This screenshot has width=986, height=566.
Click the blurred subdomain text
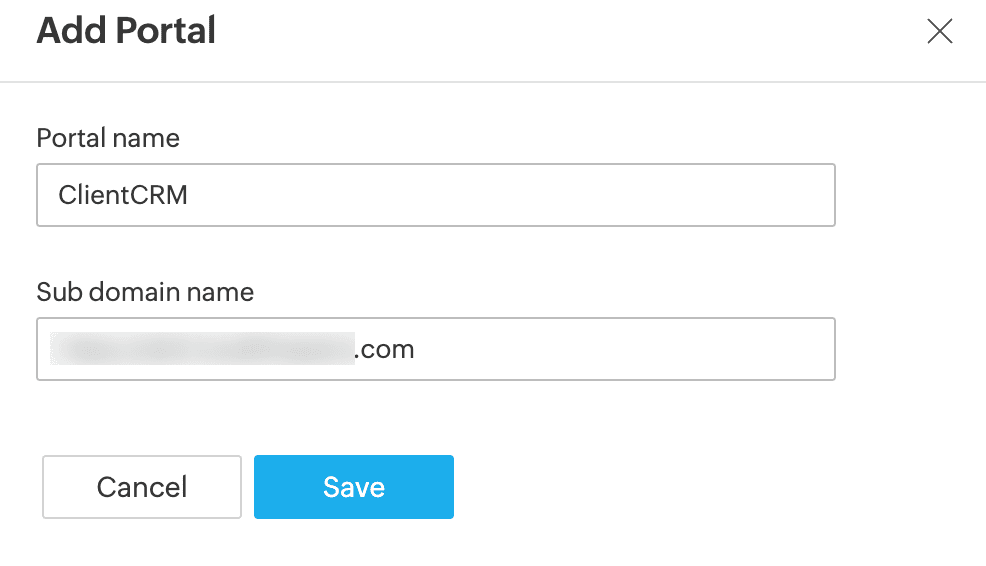pos(202,349)
